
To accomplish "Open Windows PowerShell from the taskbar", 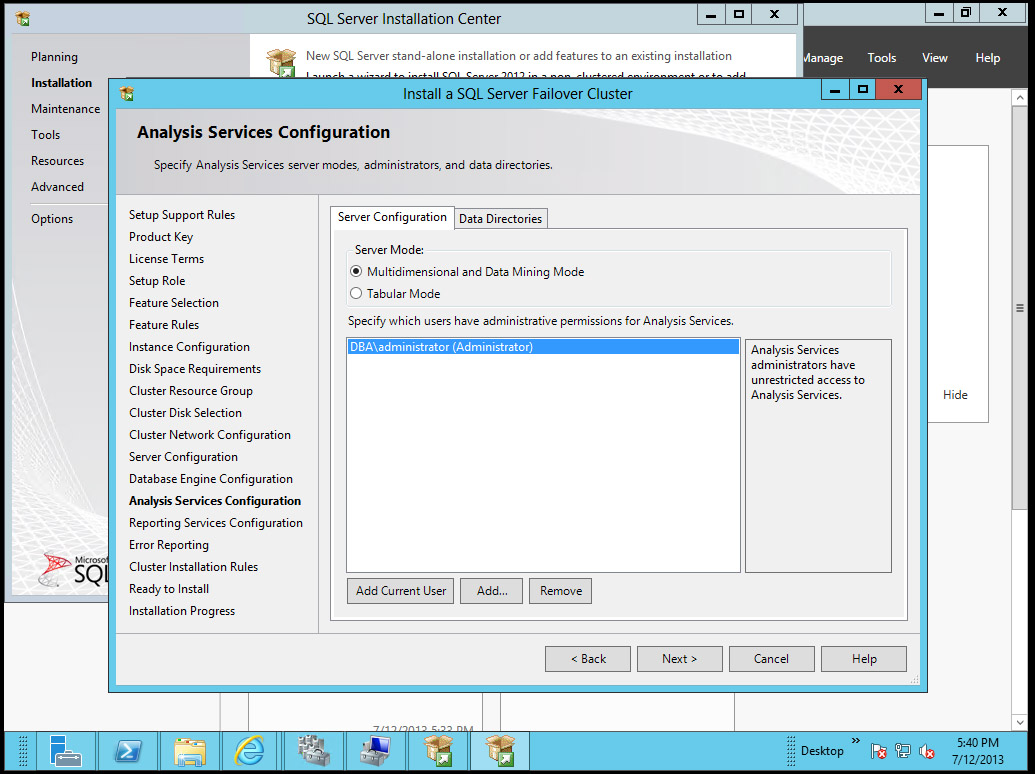I will (x=128, y=751).
